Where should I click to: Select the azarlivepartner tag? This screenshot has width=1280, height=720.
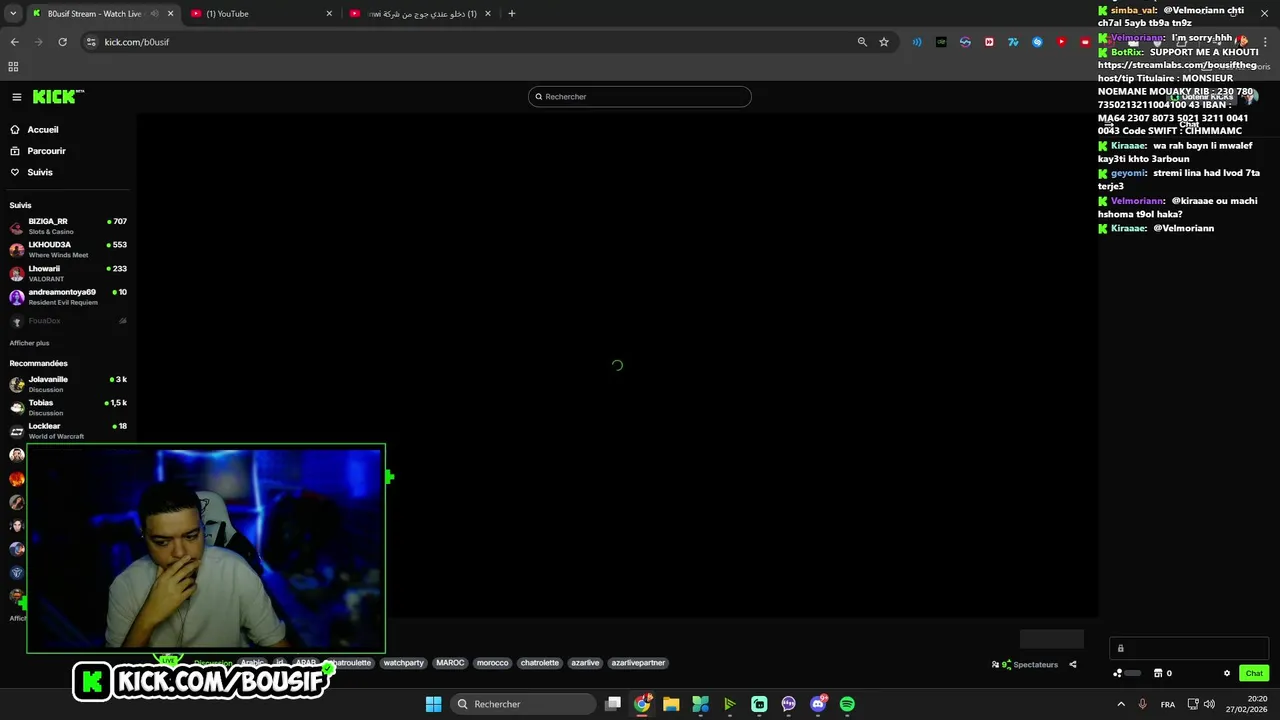(x=638, y=663)
